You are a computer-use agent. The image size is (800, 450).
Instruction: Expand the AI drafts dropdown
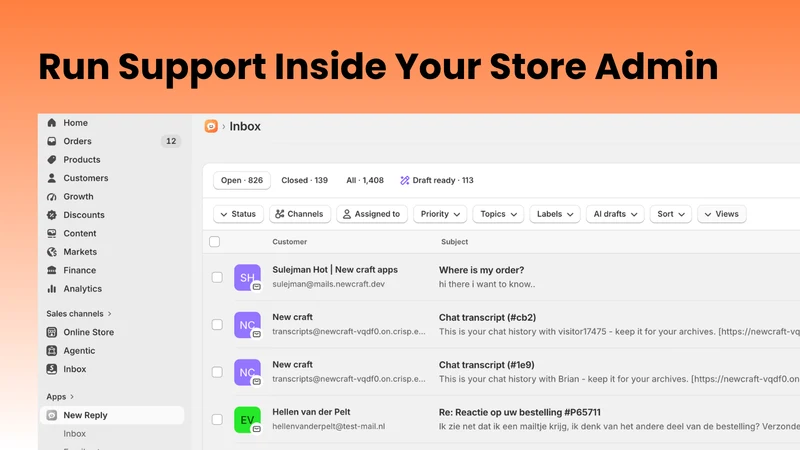615,214
